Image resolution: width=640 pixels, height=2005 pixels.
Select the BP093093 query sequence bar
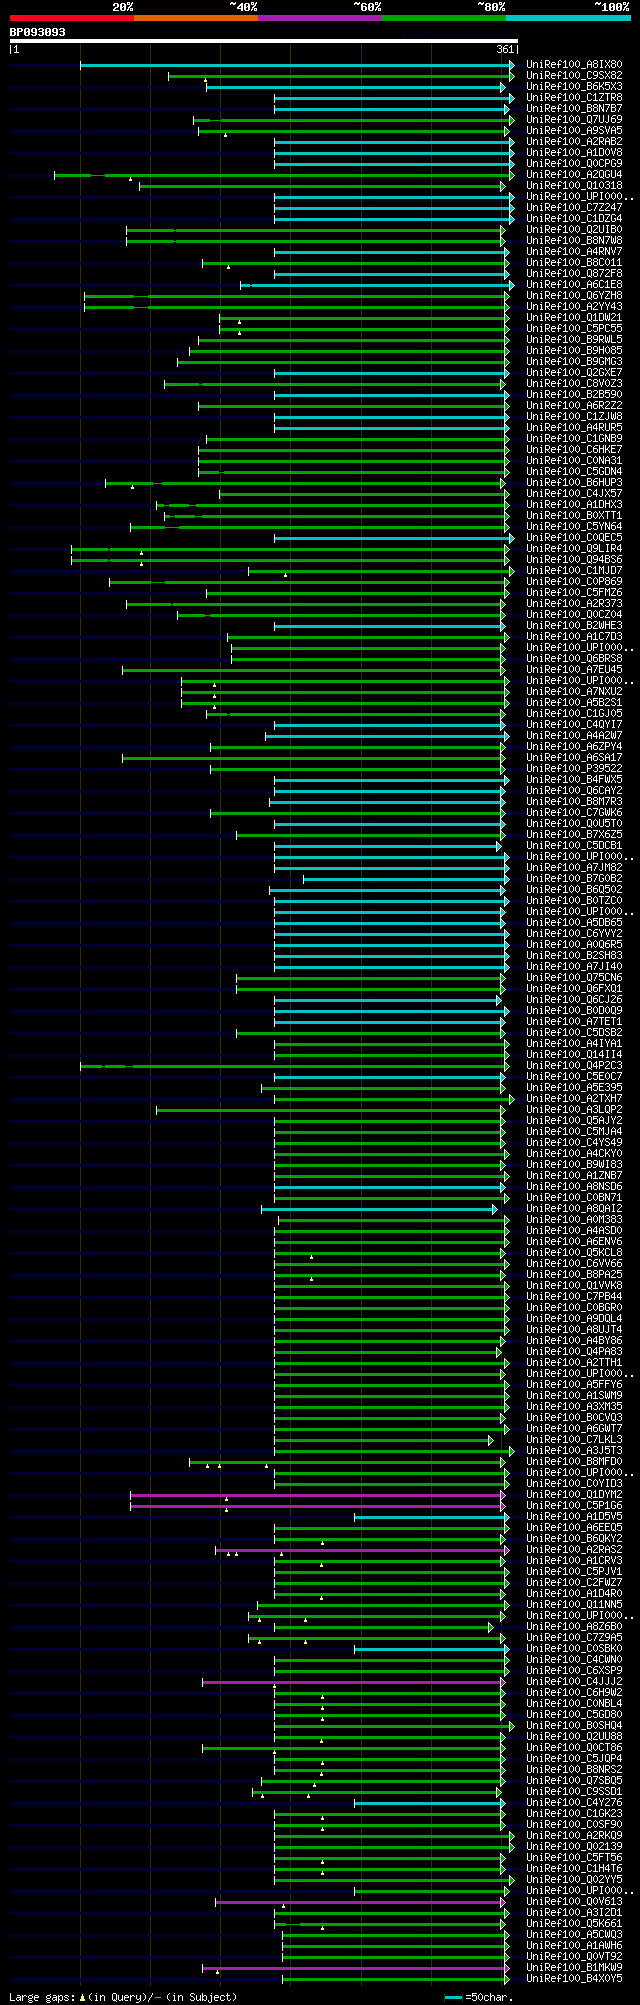[263, 41]
